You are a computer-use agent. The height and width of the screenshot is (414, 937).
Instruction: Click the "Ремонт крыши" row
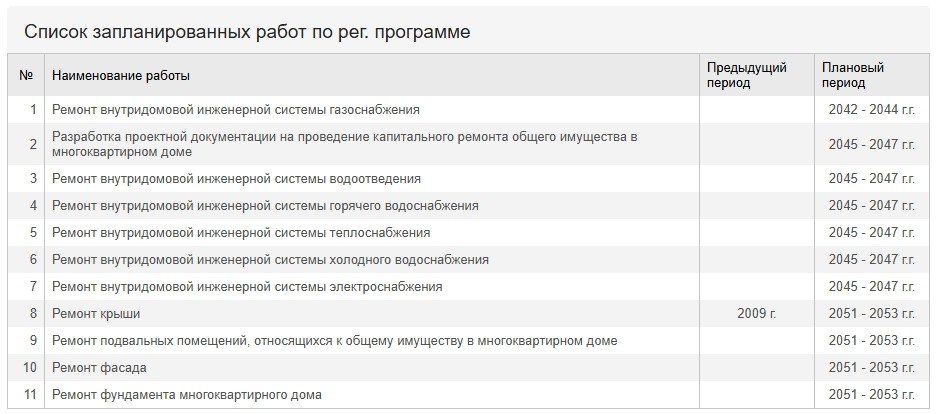96,313
